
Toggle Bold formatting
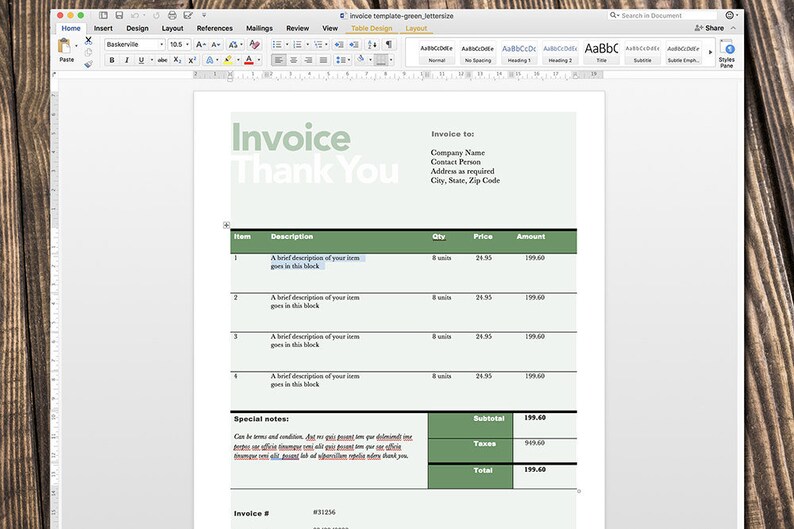[112, 60]
